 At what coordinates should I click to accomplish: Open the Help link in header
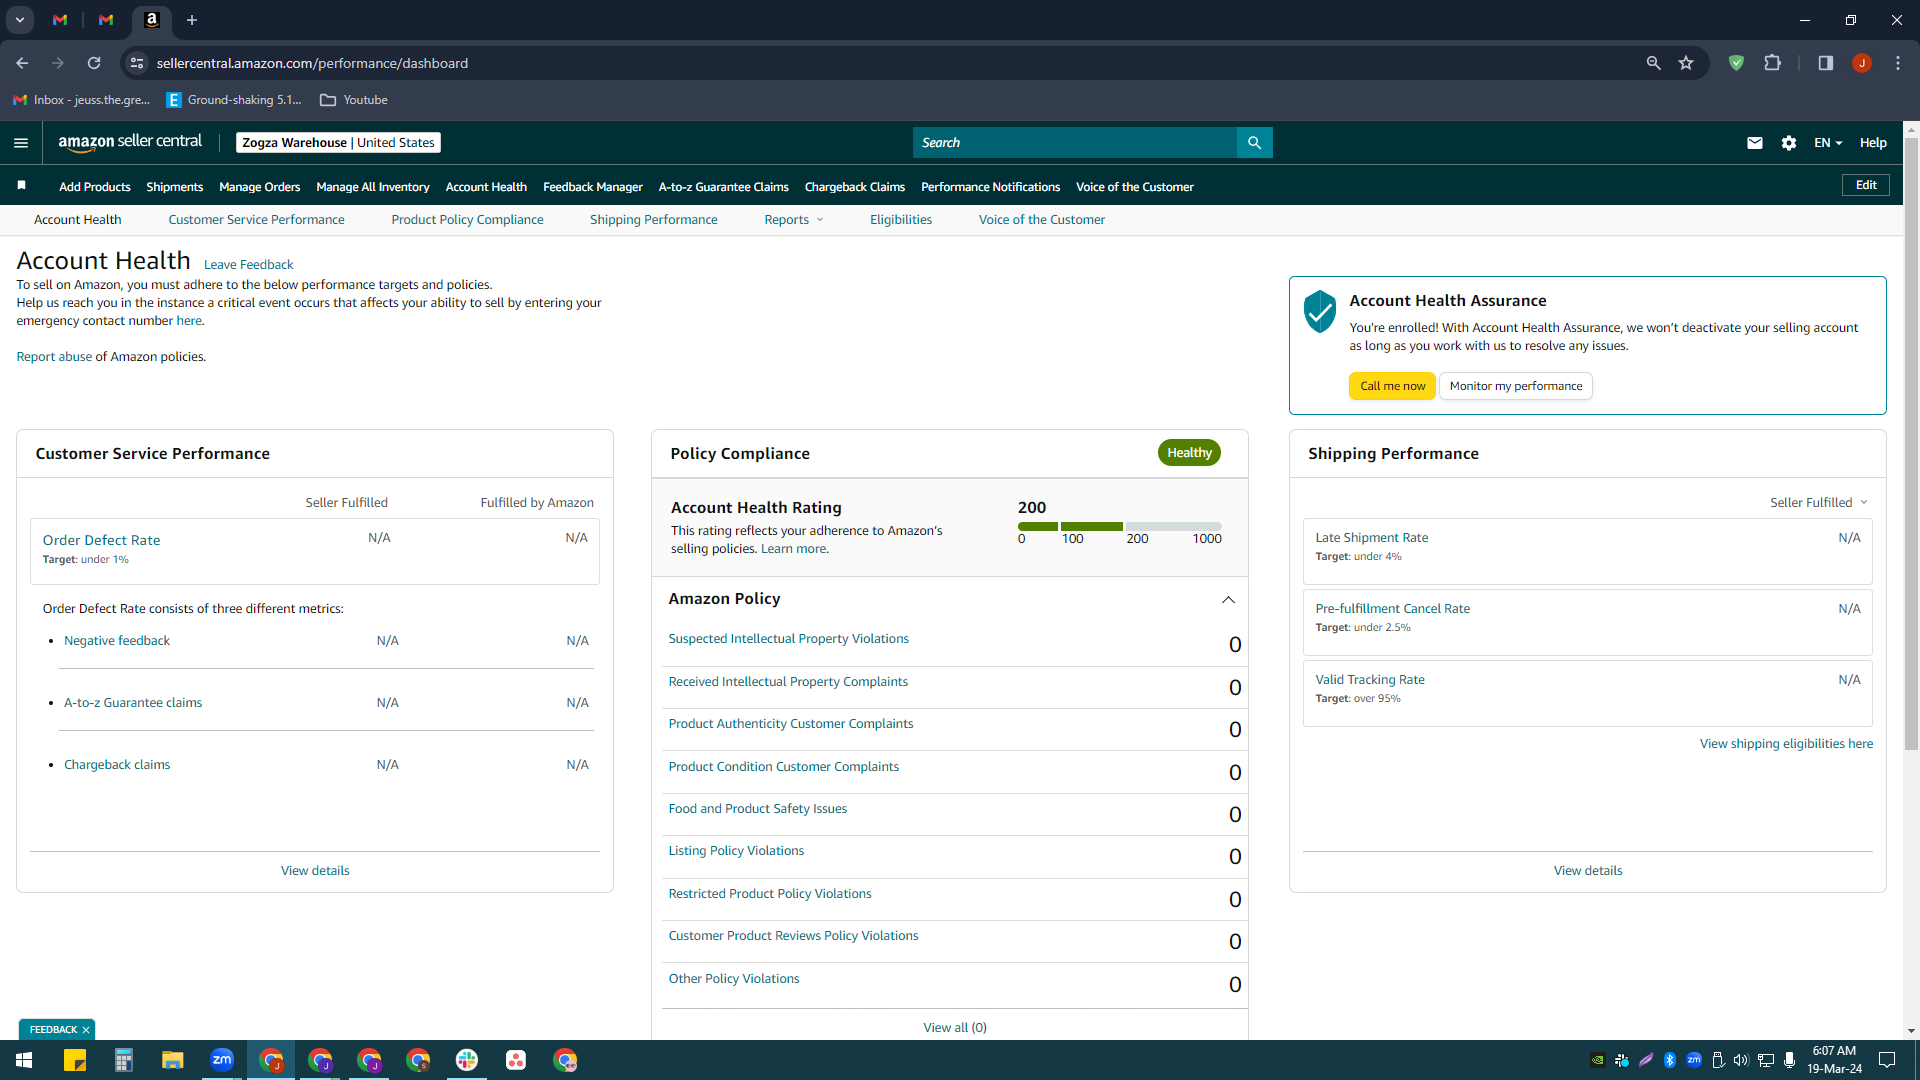click(1873, 143)
